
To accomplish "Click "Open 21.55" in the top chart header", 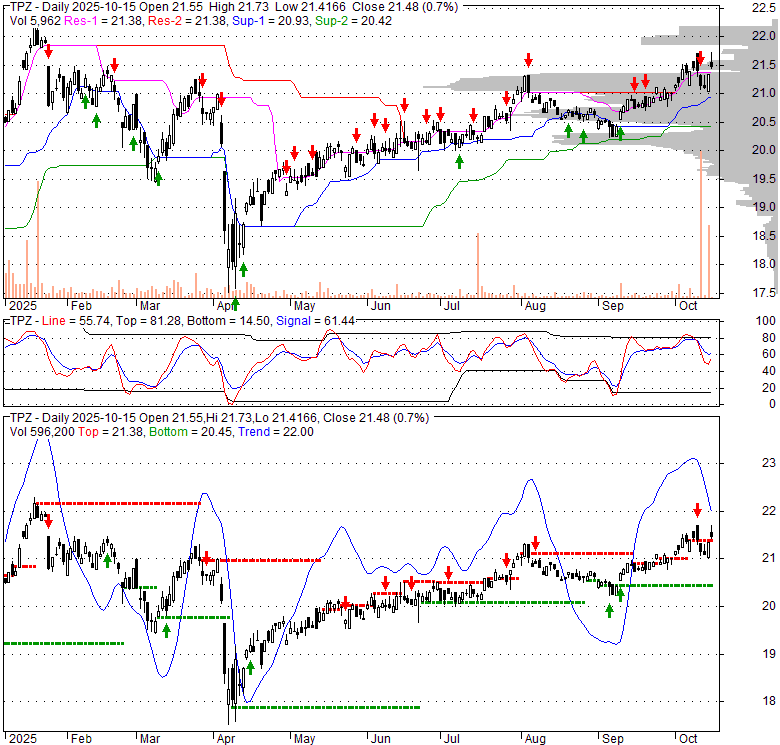I will click(173, 7).
